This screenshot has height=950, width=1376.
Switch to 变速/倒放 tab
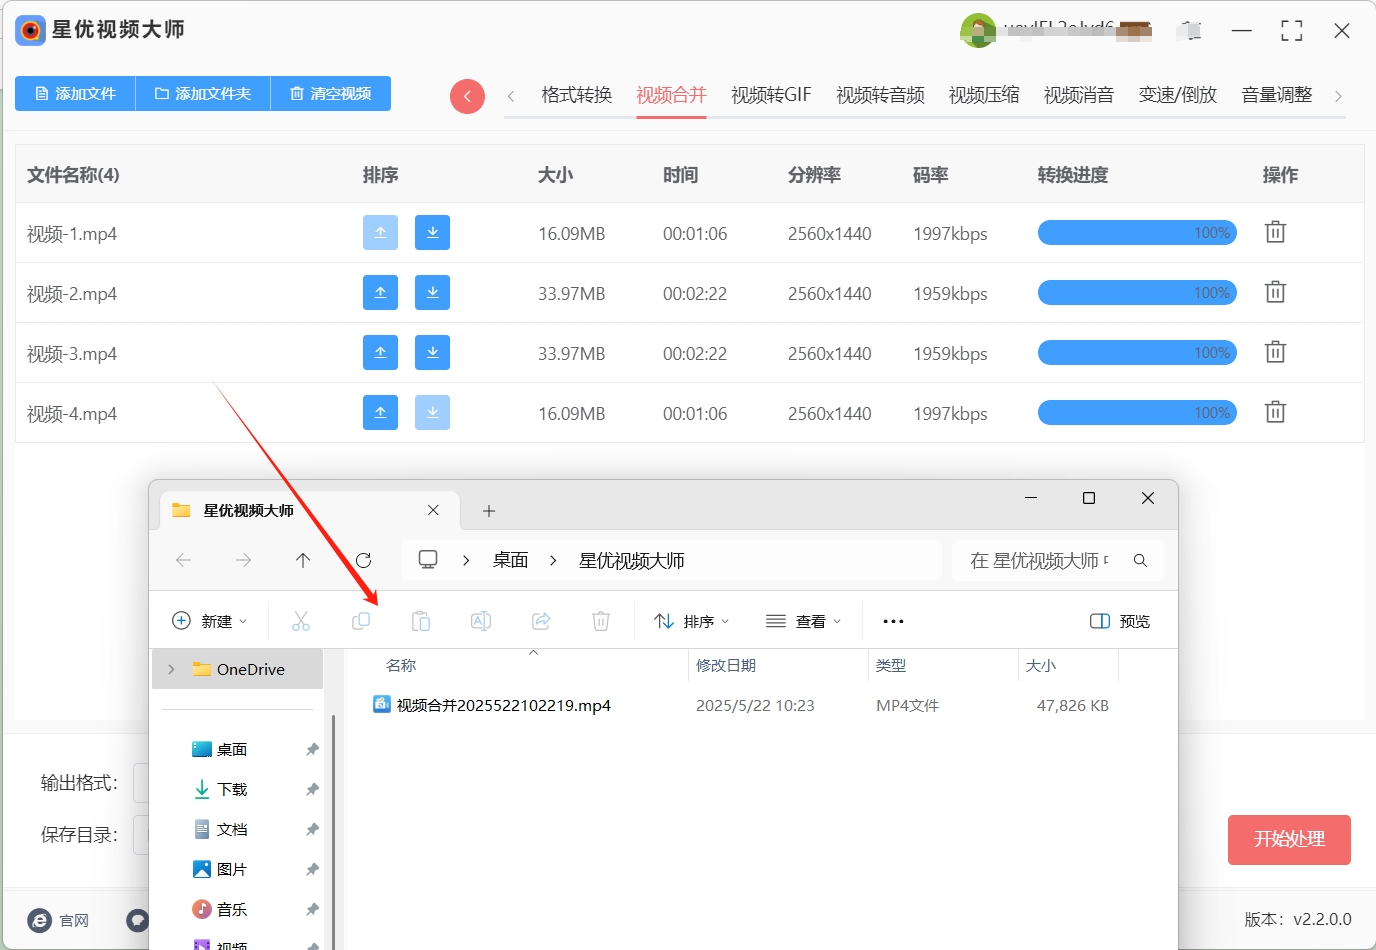pos(1178,95)
